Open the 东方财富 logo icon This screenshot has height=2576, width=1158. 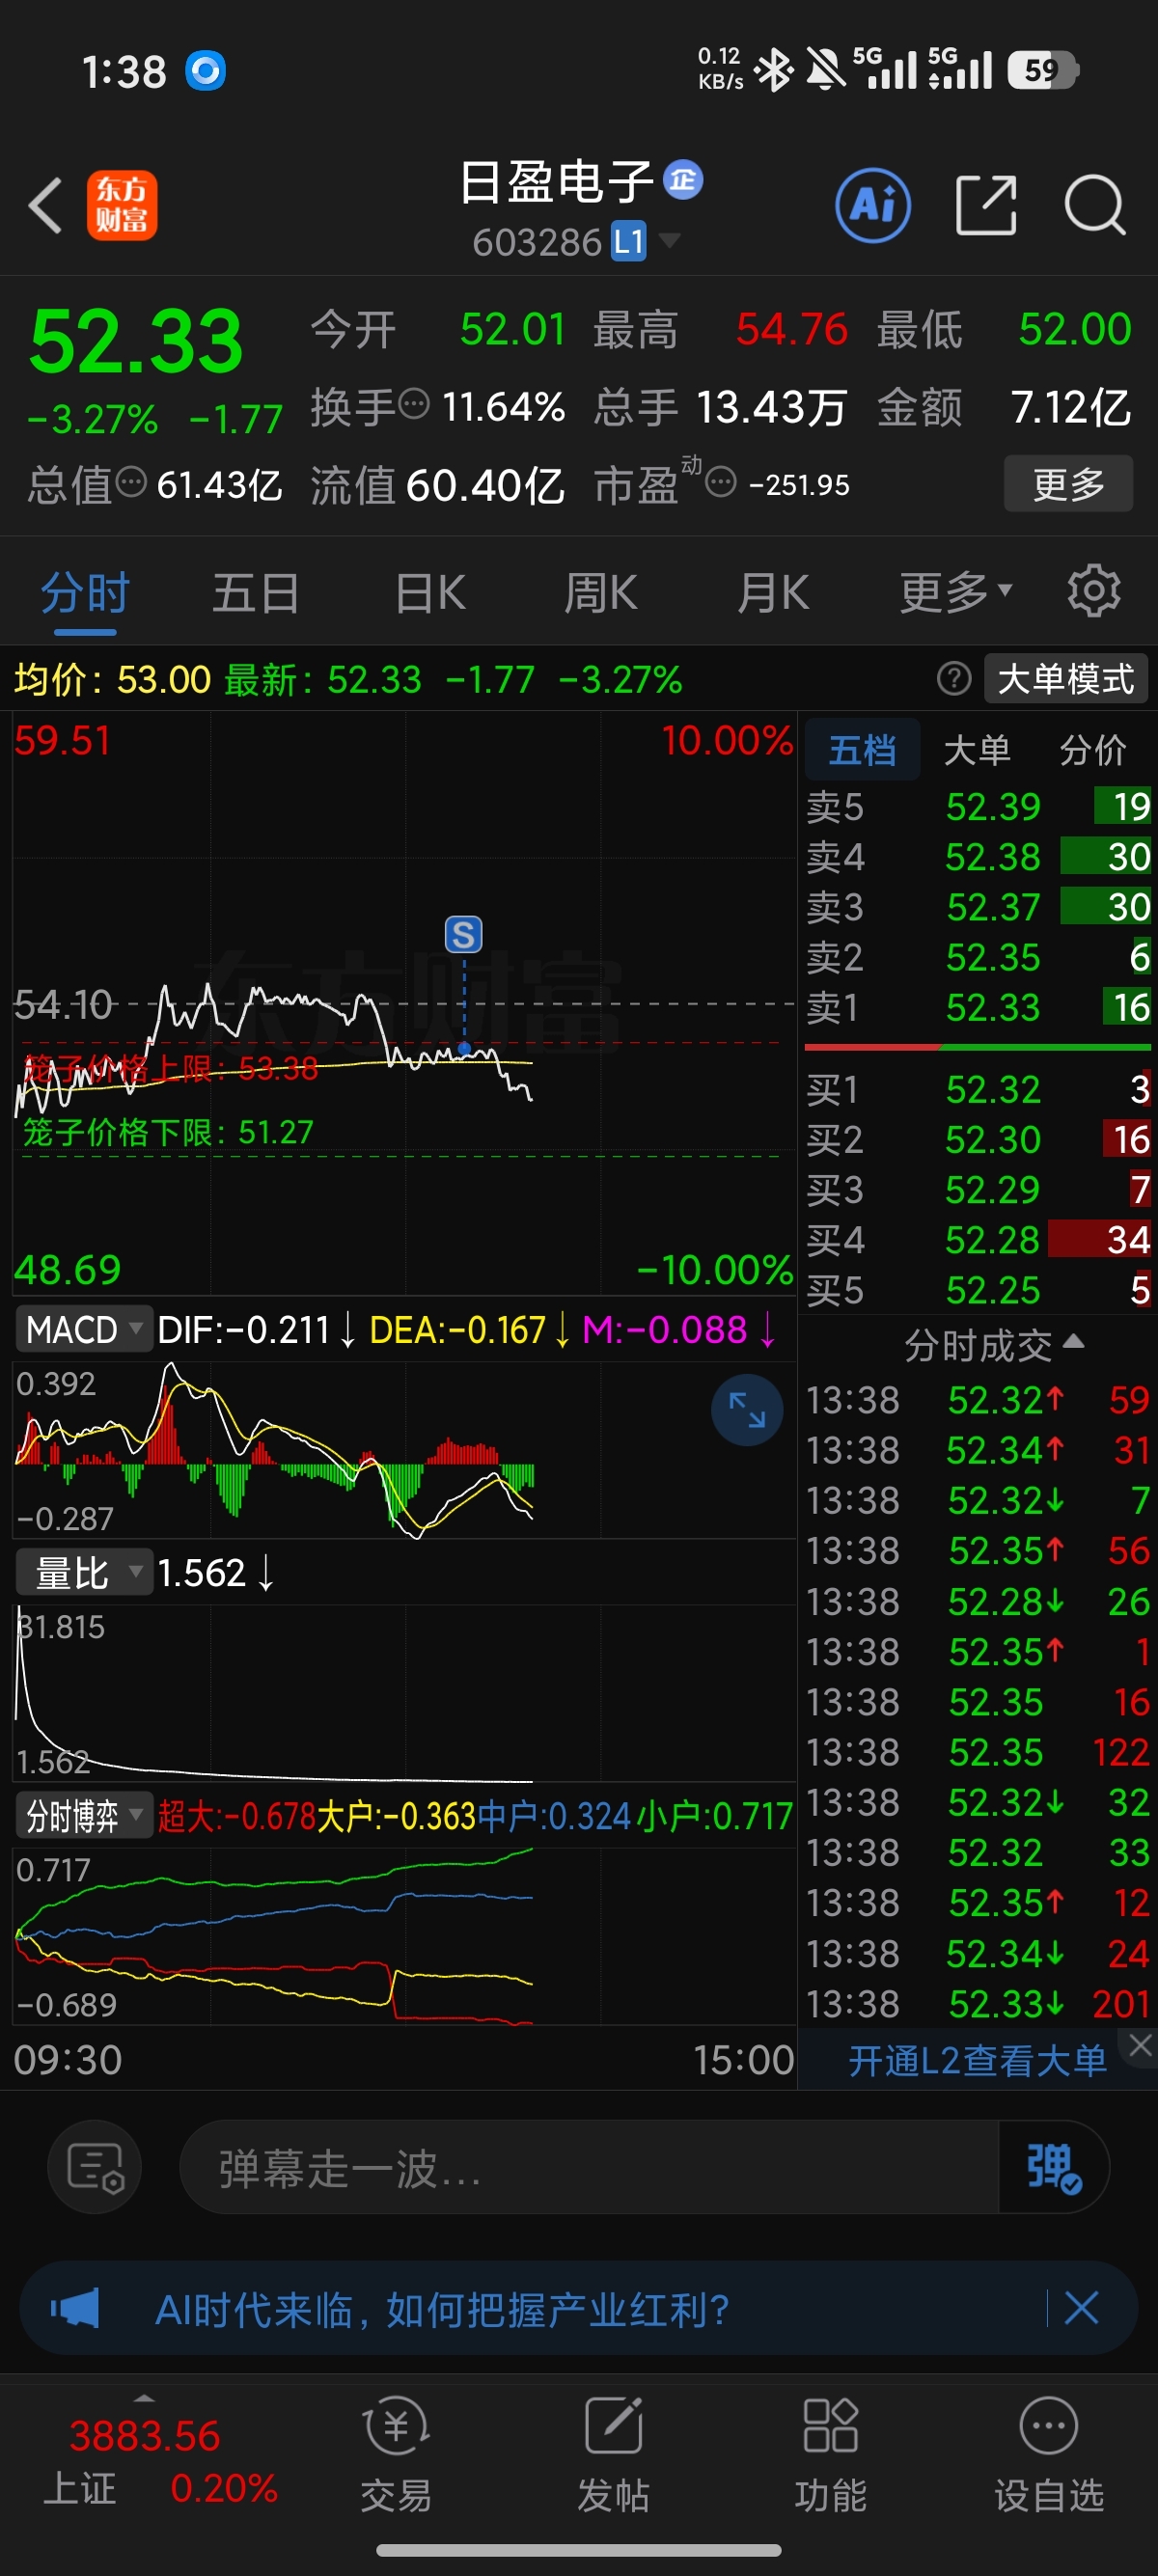pos(122,206)
